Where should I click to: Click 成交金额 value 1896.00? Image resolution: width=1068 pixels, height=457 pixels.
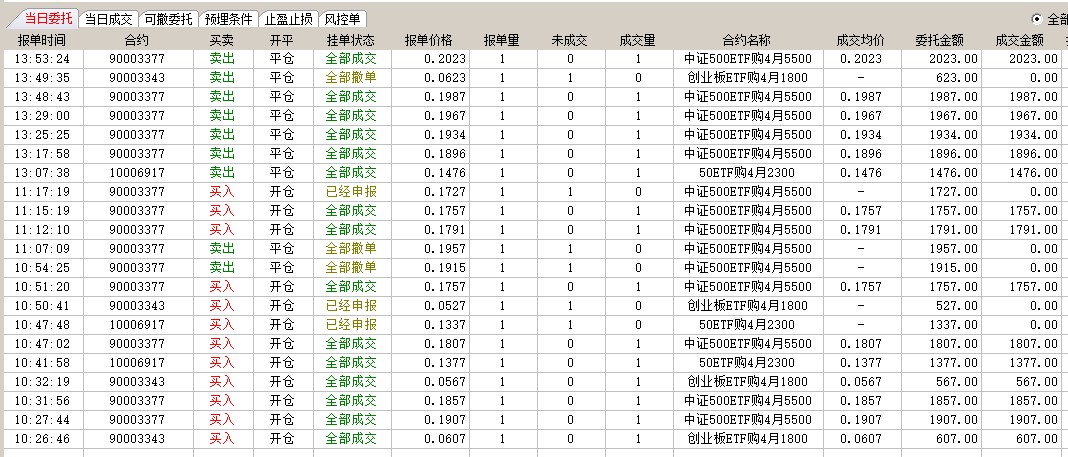1033,154
